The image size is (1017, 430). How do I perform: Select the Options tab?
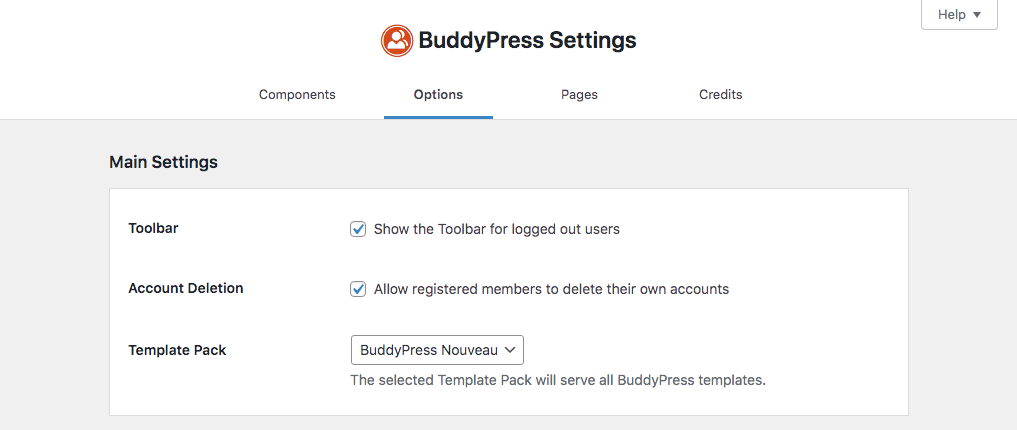pyautogui.click(x=438, y=95)
